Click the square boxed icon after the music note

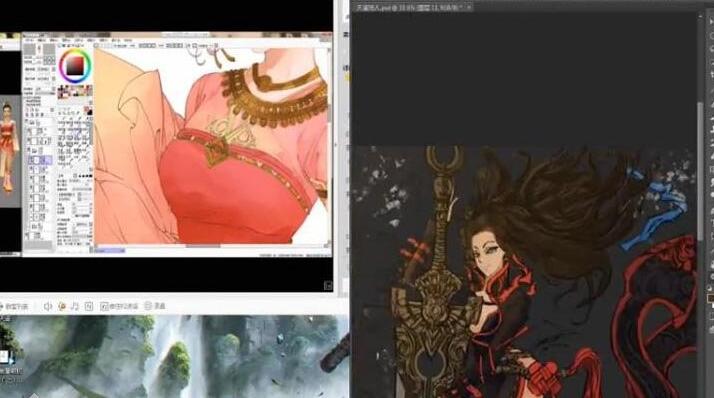coord(89,306)
